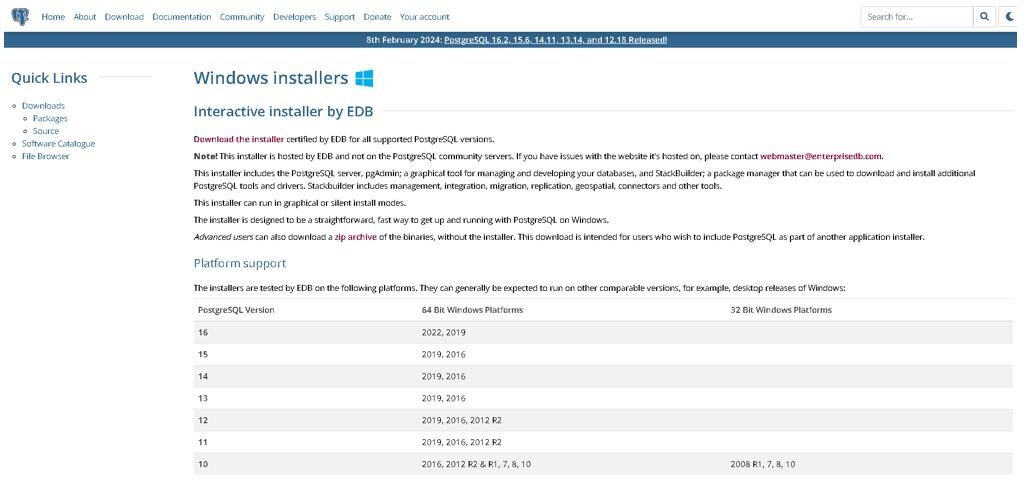Open Documentation in the top nav
The image size is (1029, 481).
tap(182, 17)
